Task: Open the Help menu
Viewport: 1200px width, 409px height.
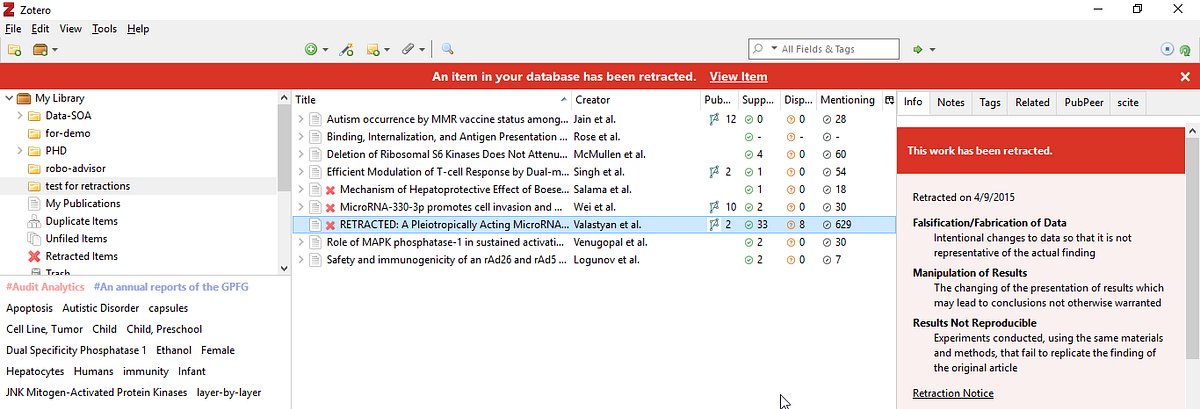Action: click(x=138, y=29)
